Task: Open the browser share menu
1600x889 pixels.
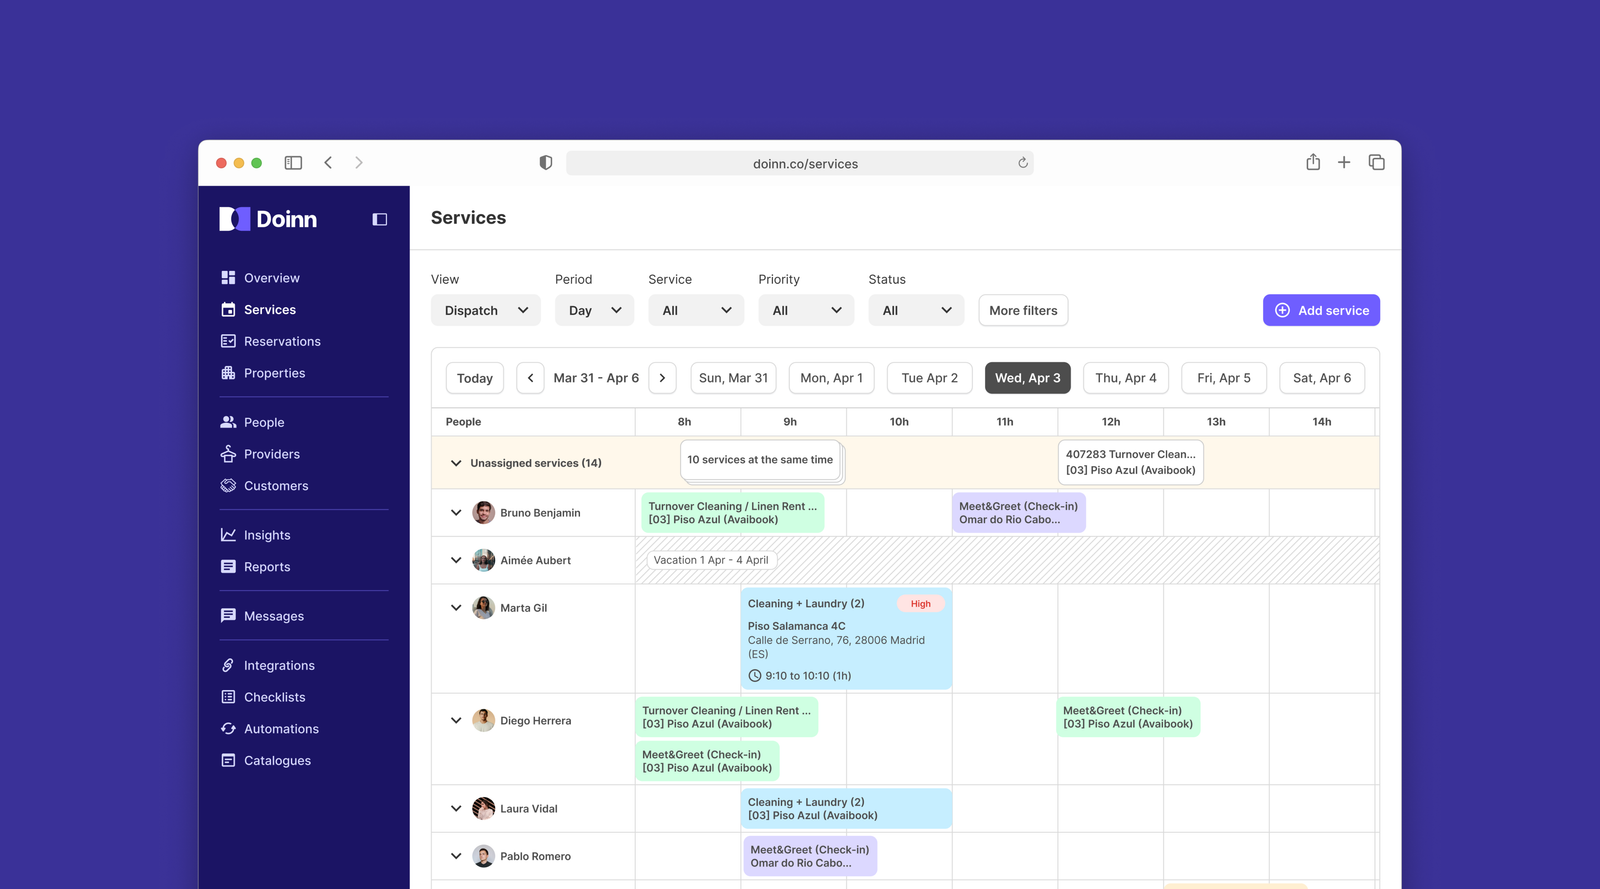Action: 1313,162
